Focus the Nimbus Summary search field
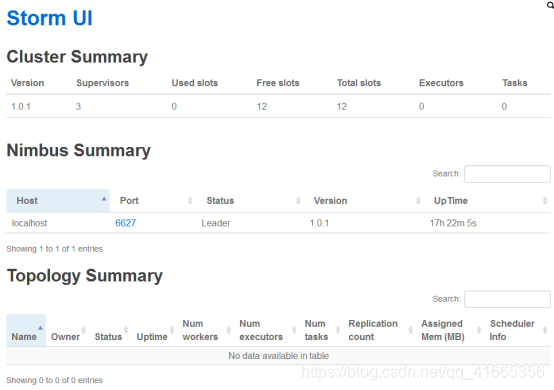 [507, 174]
